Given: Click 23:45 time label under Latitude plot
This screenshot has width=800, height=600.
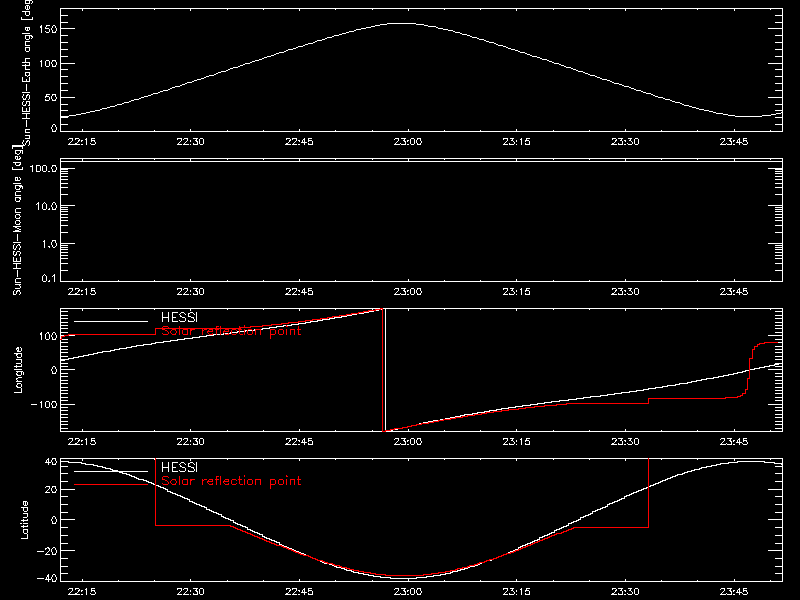Looking at the screenshot, I should click(x=734, y=592).
